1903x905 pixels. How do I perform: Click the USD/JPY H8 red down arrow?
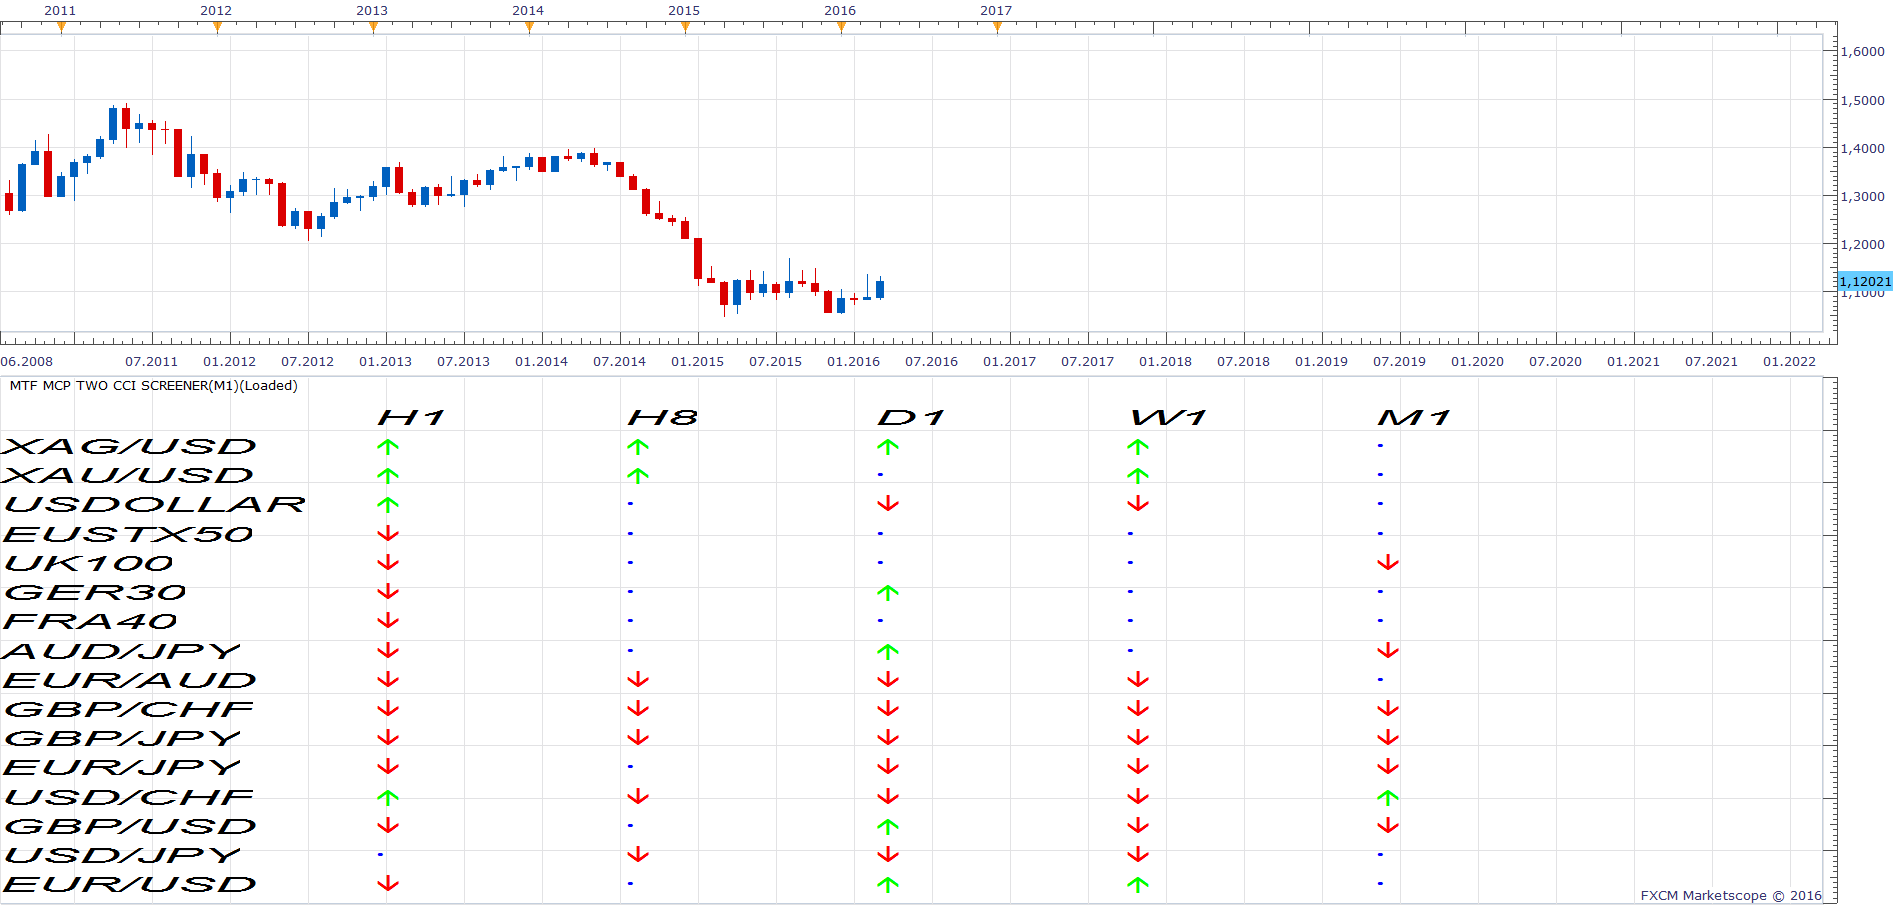[638, 855]
